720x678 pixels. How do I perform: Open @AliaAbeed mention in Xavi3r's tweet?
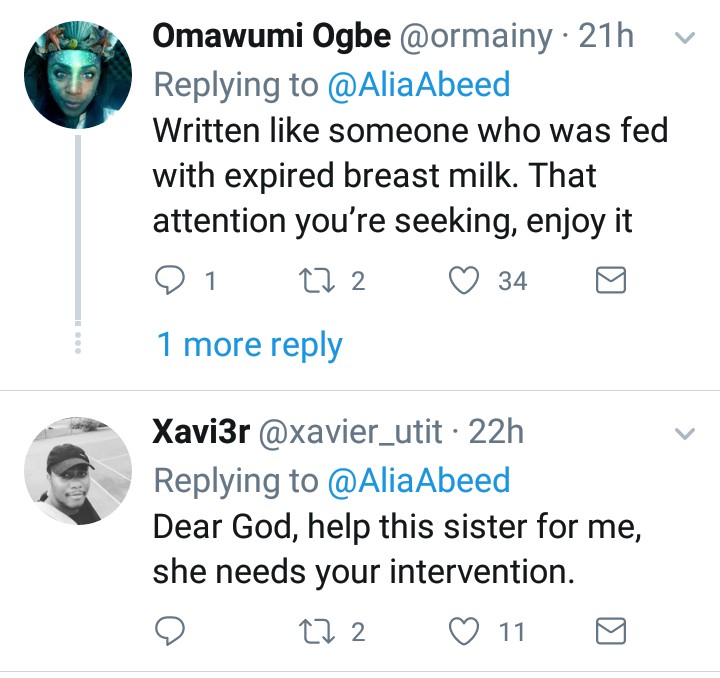coord(419,480)
